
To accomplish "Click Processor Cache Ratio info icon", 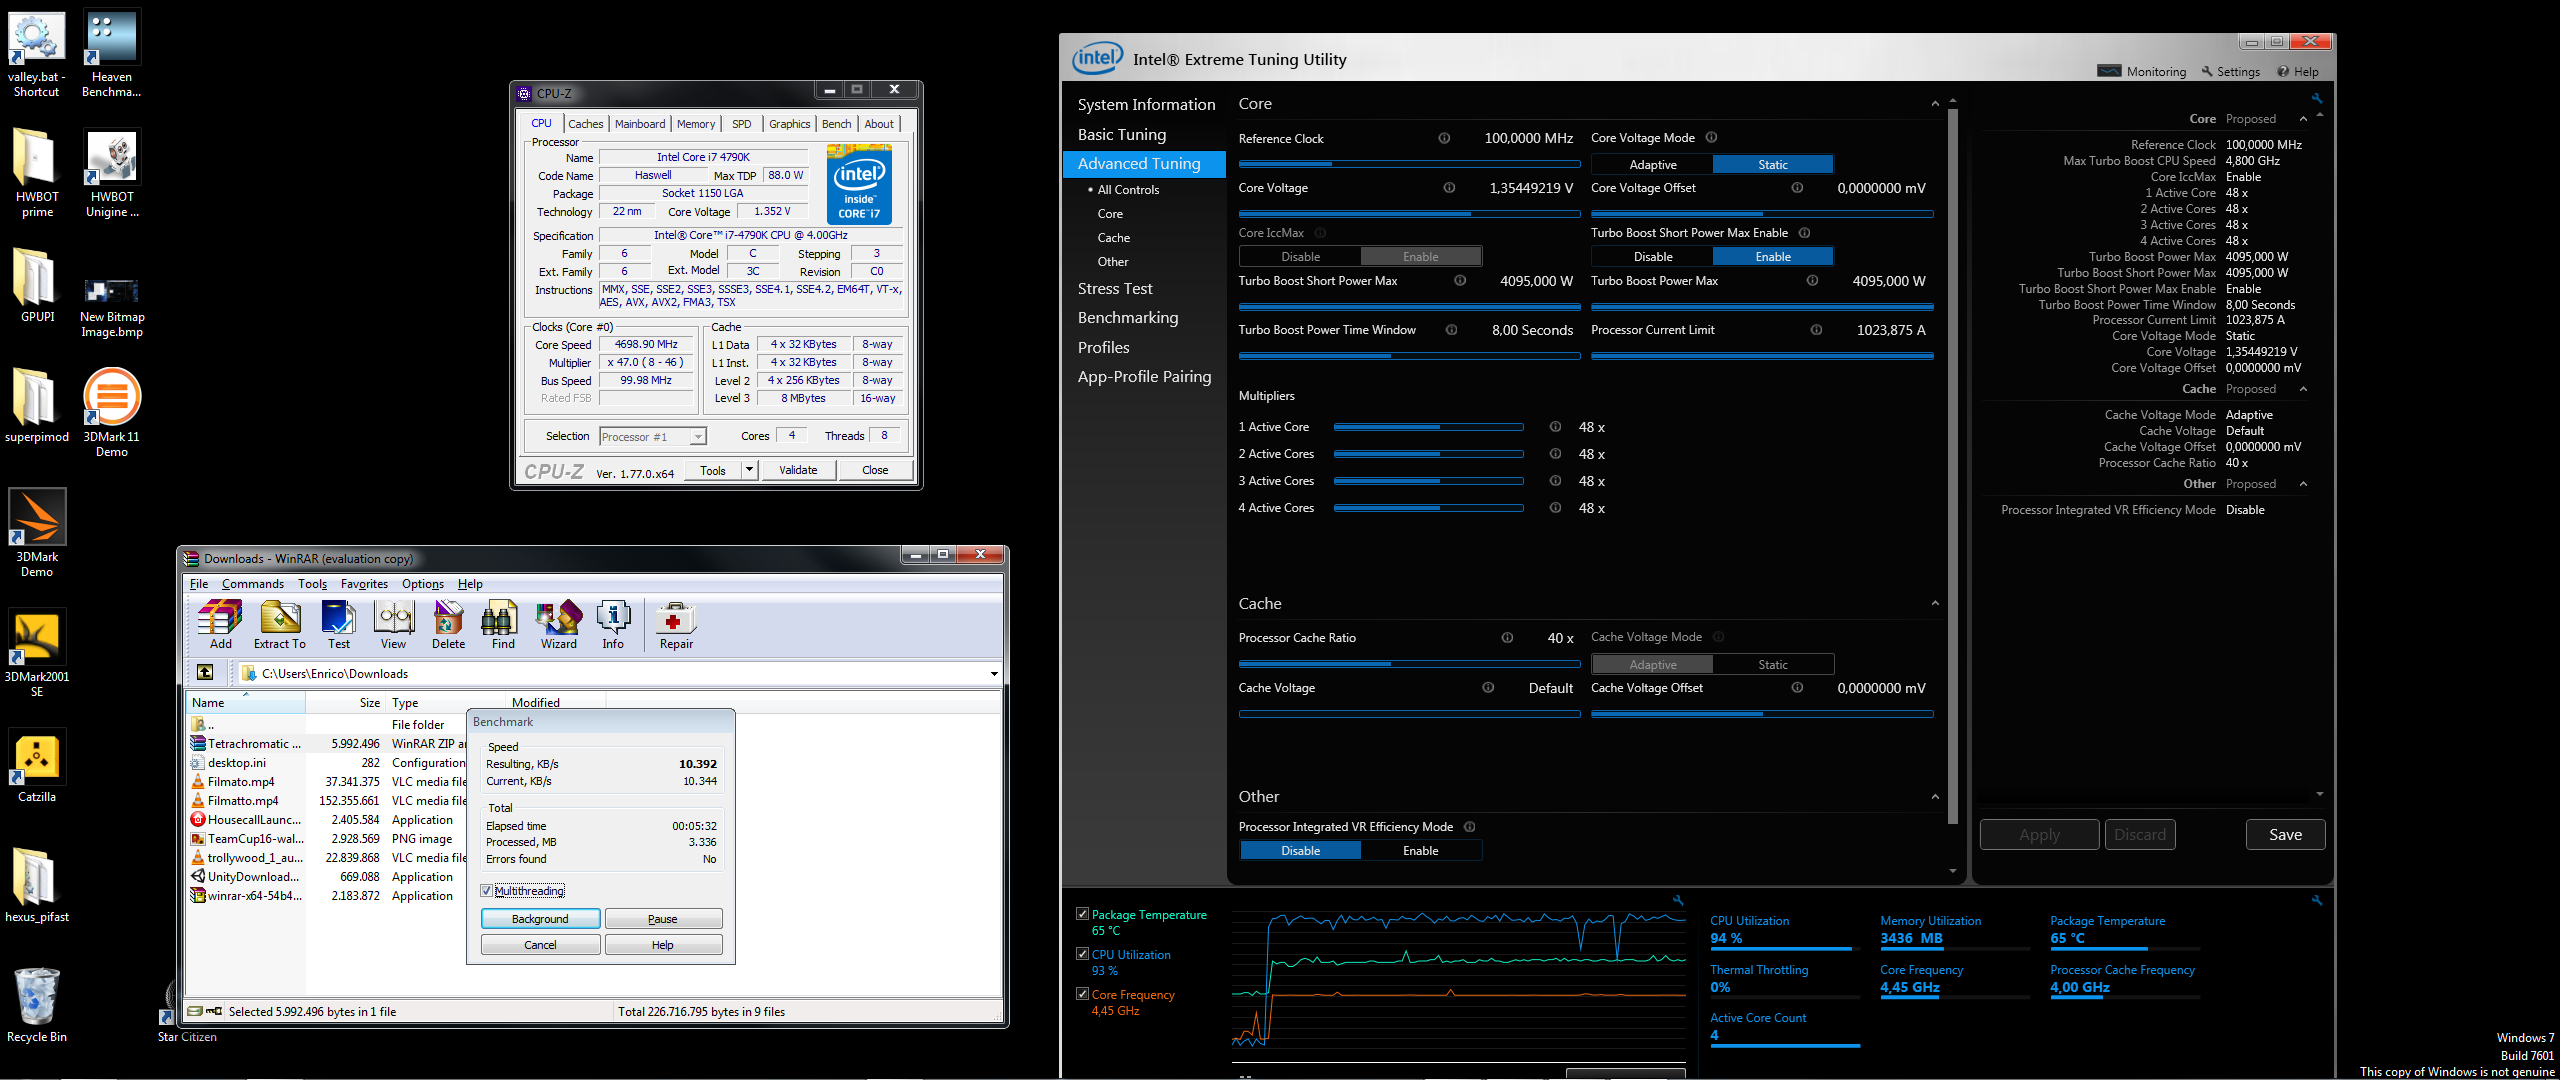I will [1507, 638].
